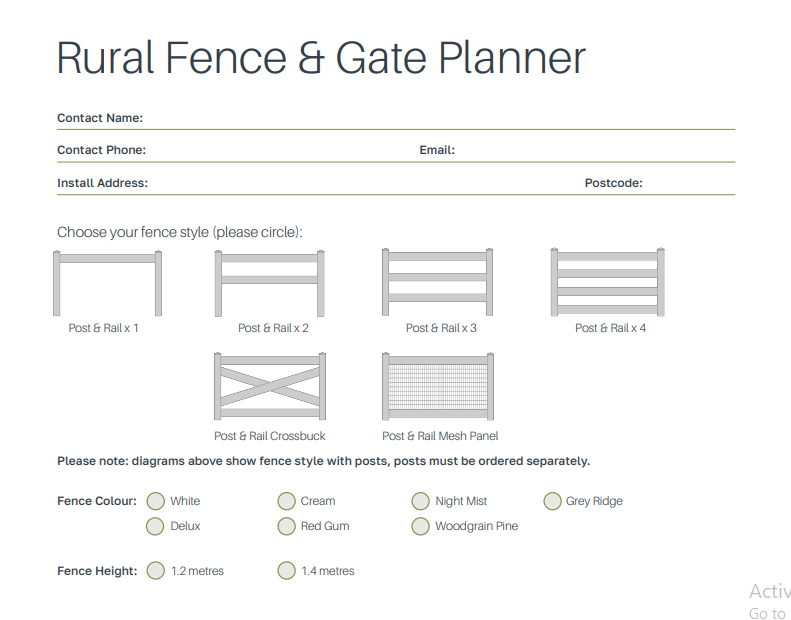Choose the Post & Rail x 3 fence diagram
The width and height of the screenshot is (791, 620).
click(437, 282)
